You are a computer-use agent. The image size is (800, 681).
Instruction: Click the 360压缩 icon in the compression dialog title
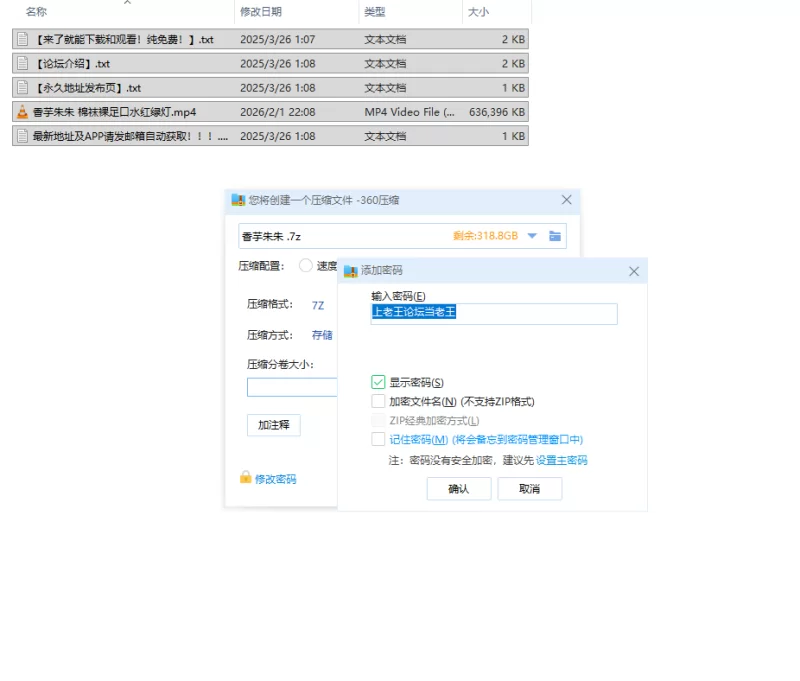tap(238, 200)
